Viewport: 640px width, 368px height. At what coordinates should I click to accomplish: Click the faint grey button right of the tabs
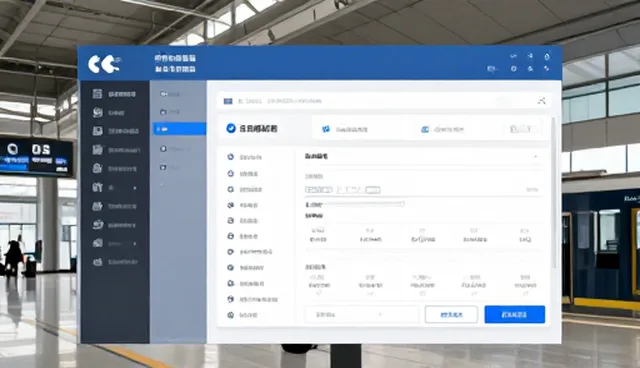[522, 129]
